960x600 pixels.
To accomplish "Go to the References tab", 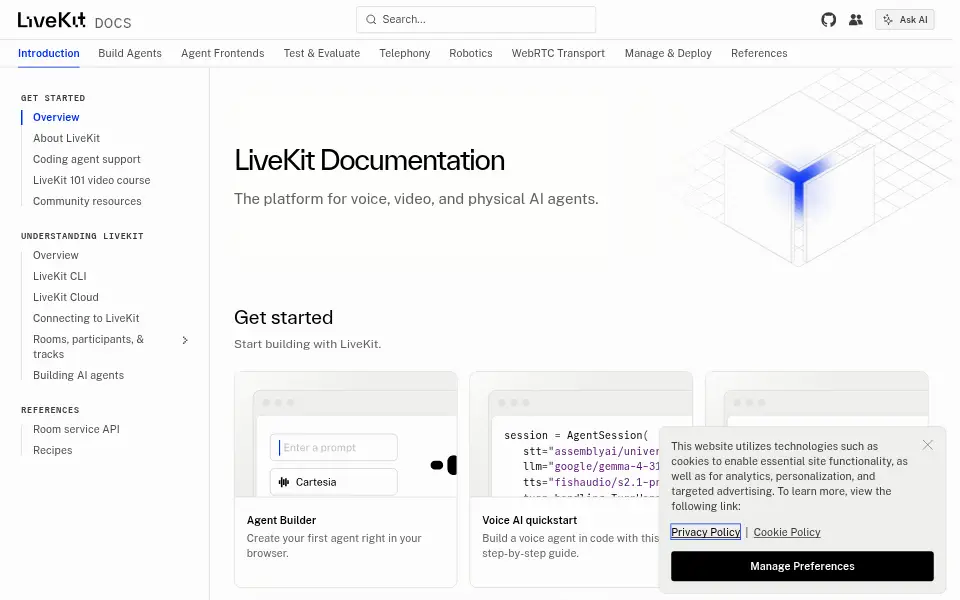I will pyautogui.click(x=759, y=53).
